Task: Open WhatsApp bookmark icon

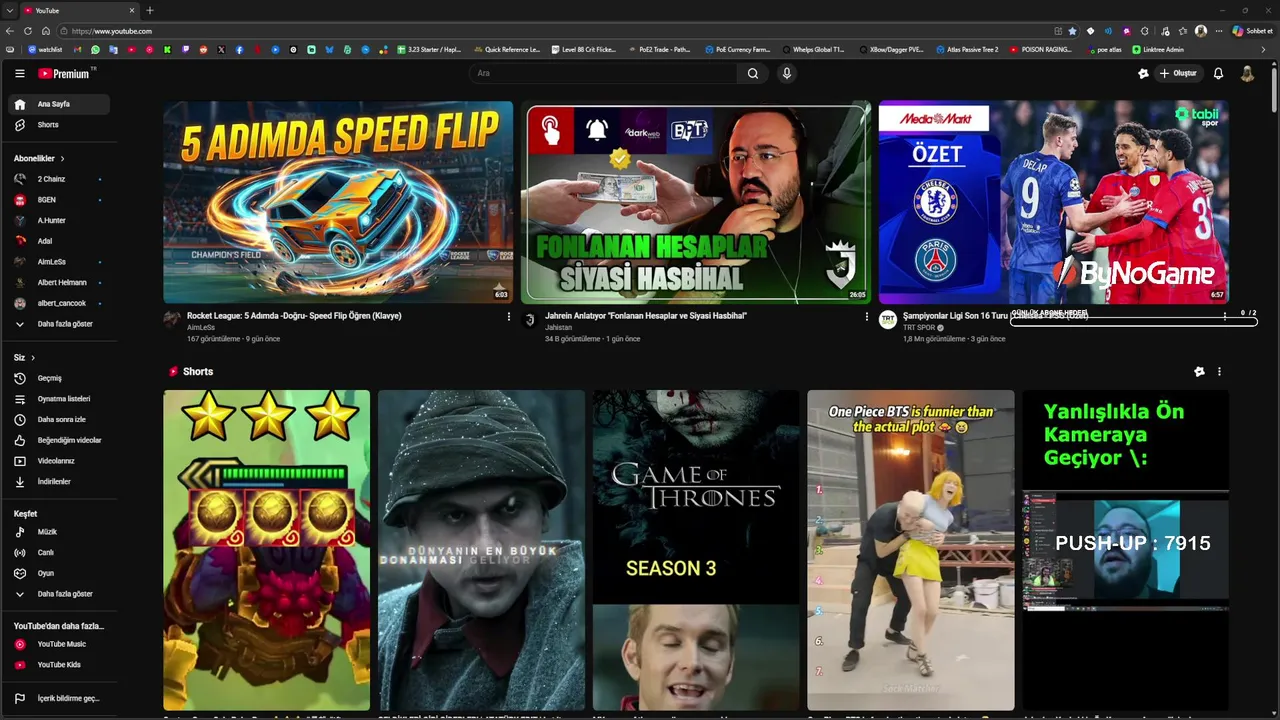Action: pos(96,49)
